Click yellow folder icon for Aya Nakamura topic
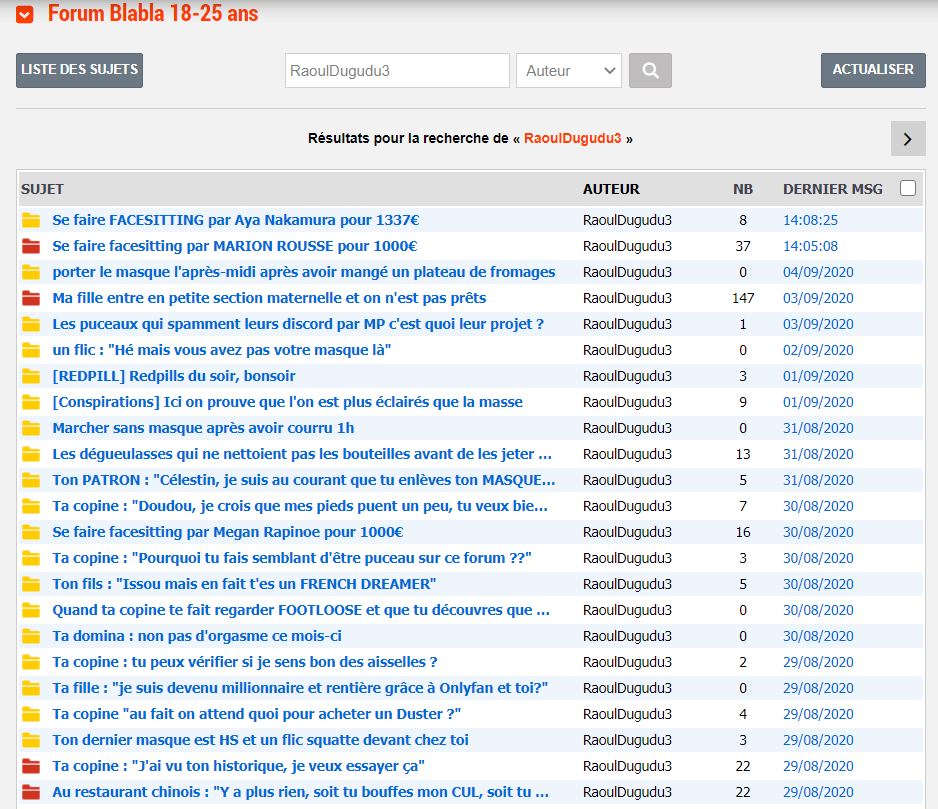 click(31, 220)
